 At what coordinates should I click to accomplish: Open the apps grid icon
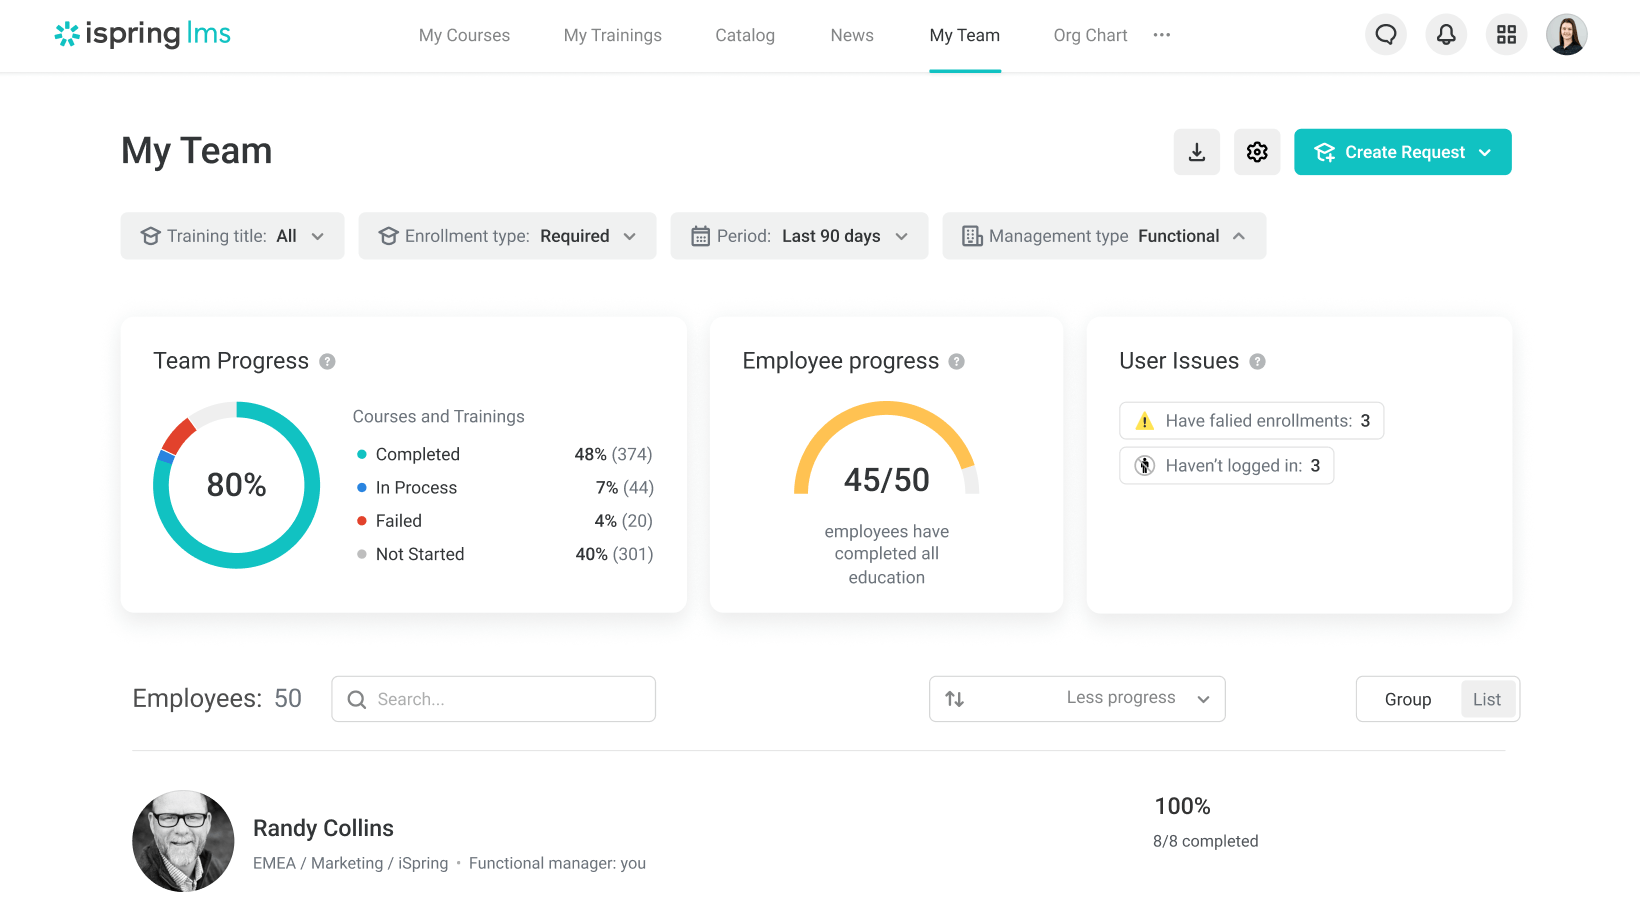pos(1506,35)
